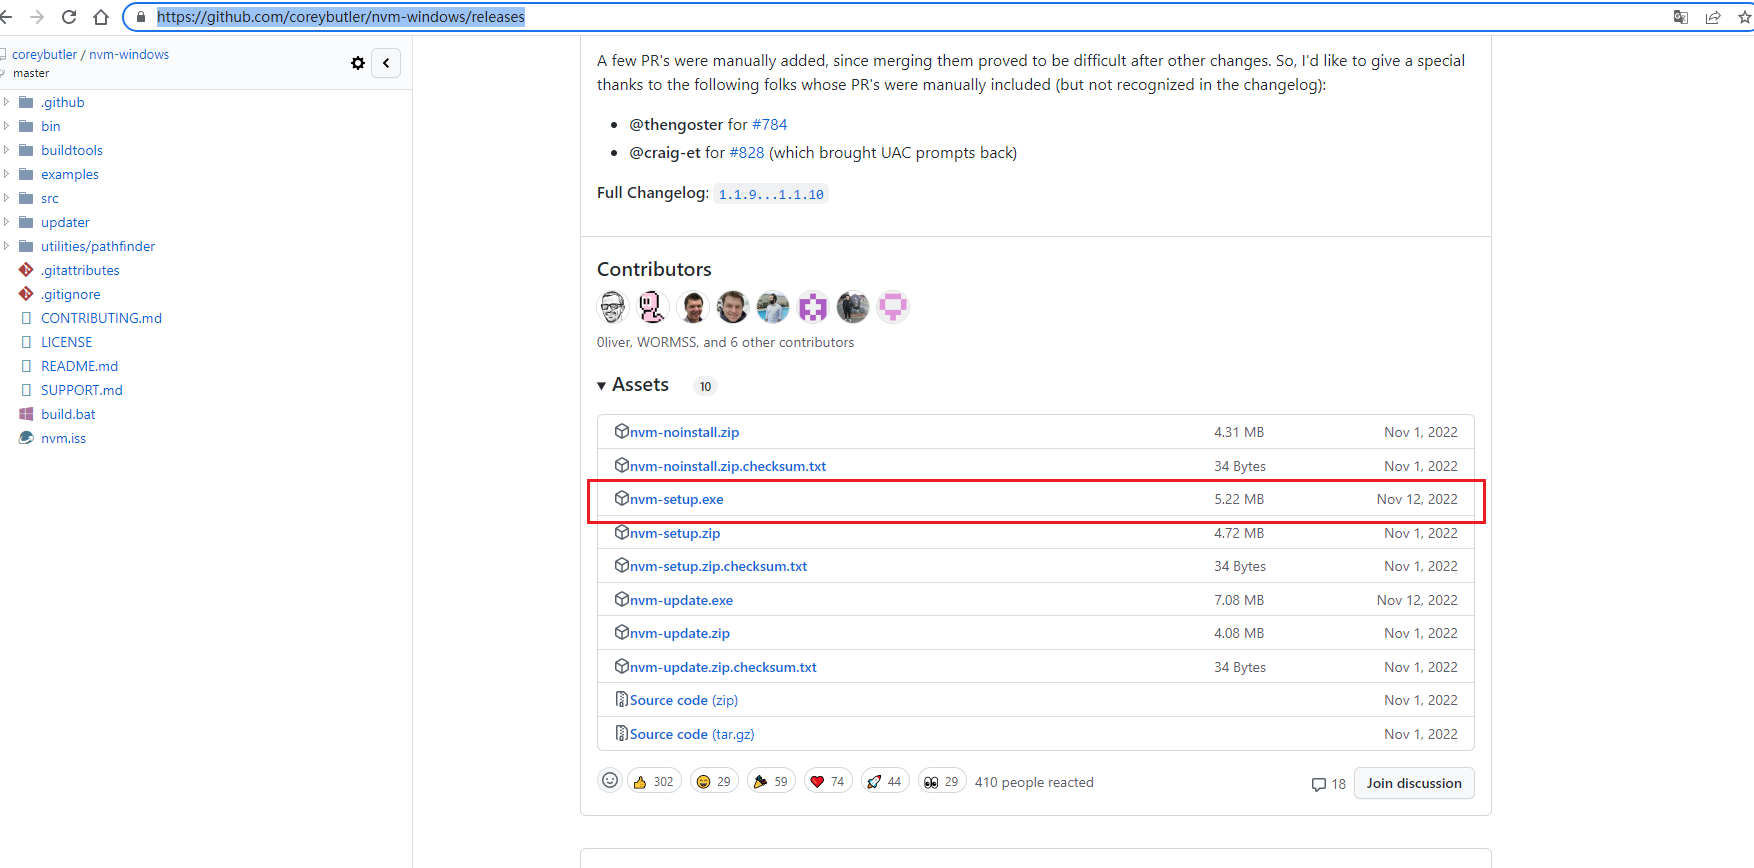The width and height of the screenshot is (1754, 868).
Task: Open the sidebar settings gear icon
Action: [x=358, y=63]
